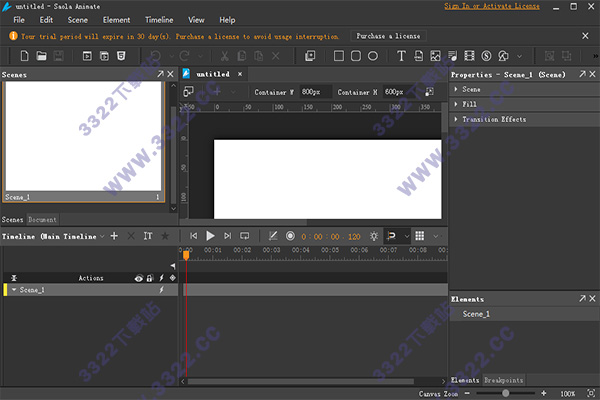This screenshot has height=400, width=600.
Task: Play the timeline animation
Action: point(210,236)
